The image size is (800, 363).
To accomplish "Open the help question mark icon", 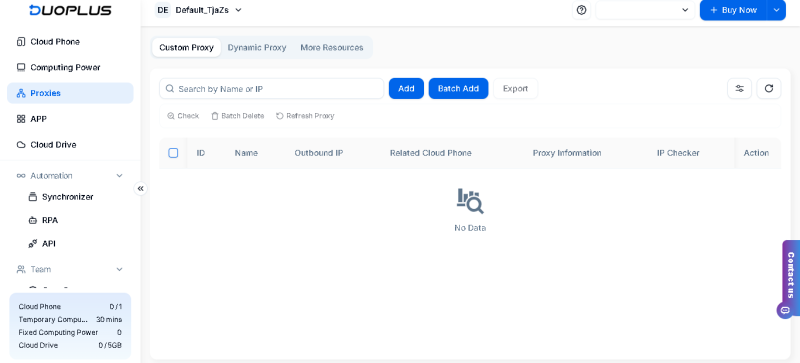I will 581,10.
